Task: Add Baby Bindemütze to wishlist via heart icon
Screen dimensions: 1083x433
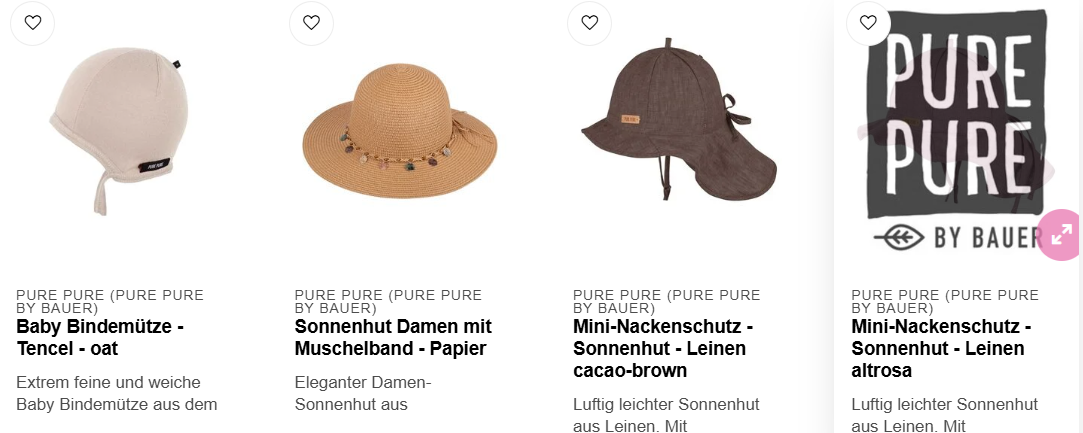Action: (x=32, y=23)
